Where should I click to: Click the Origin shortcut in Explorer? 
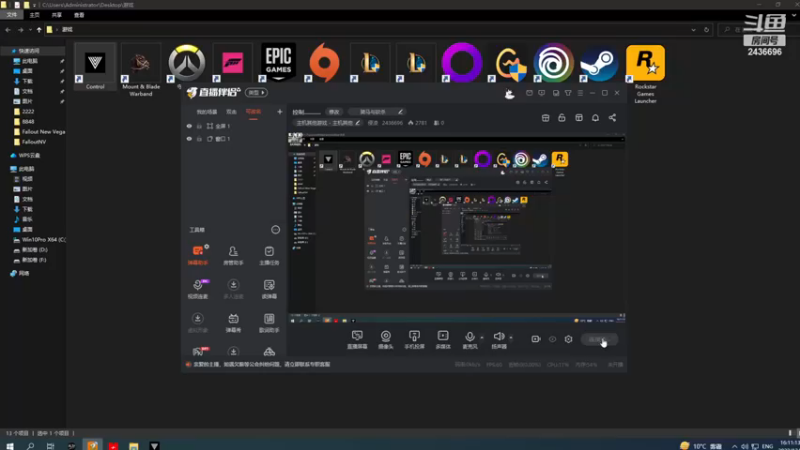click(x=324, y=63)
